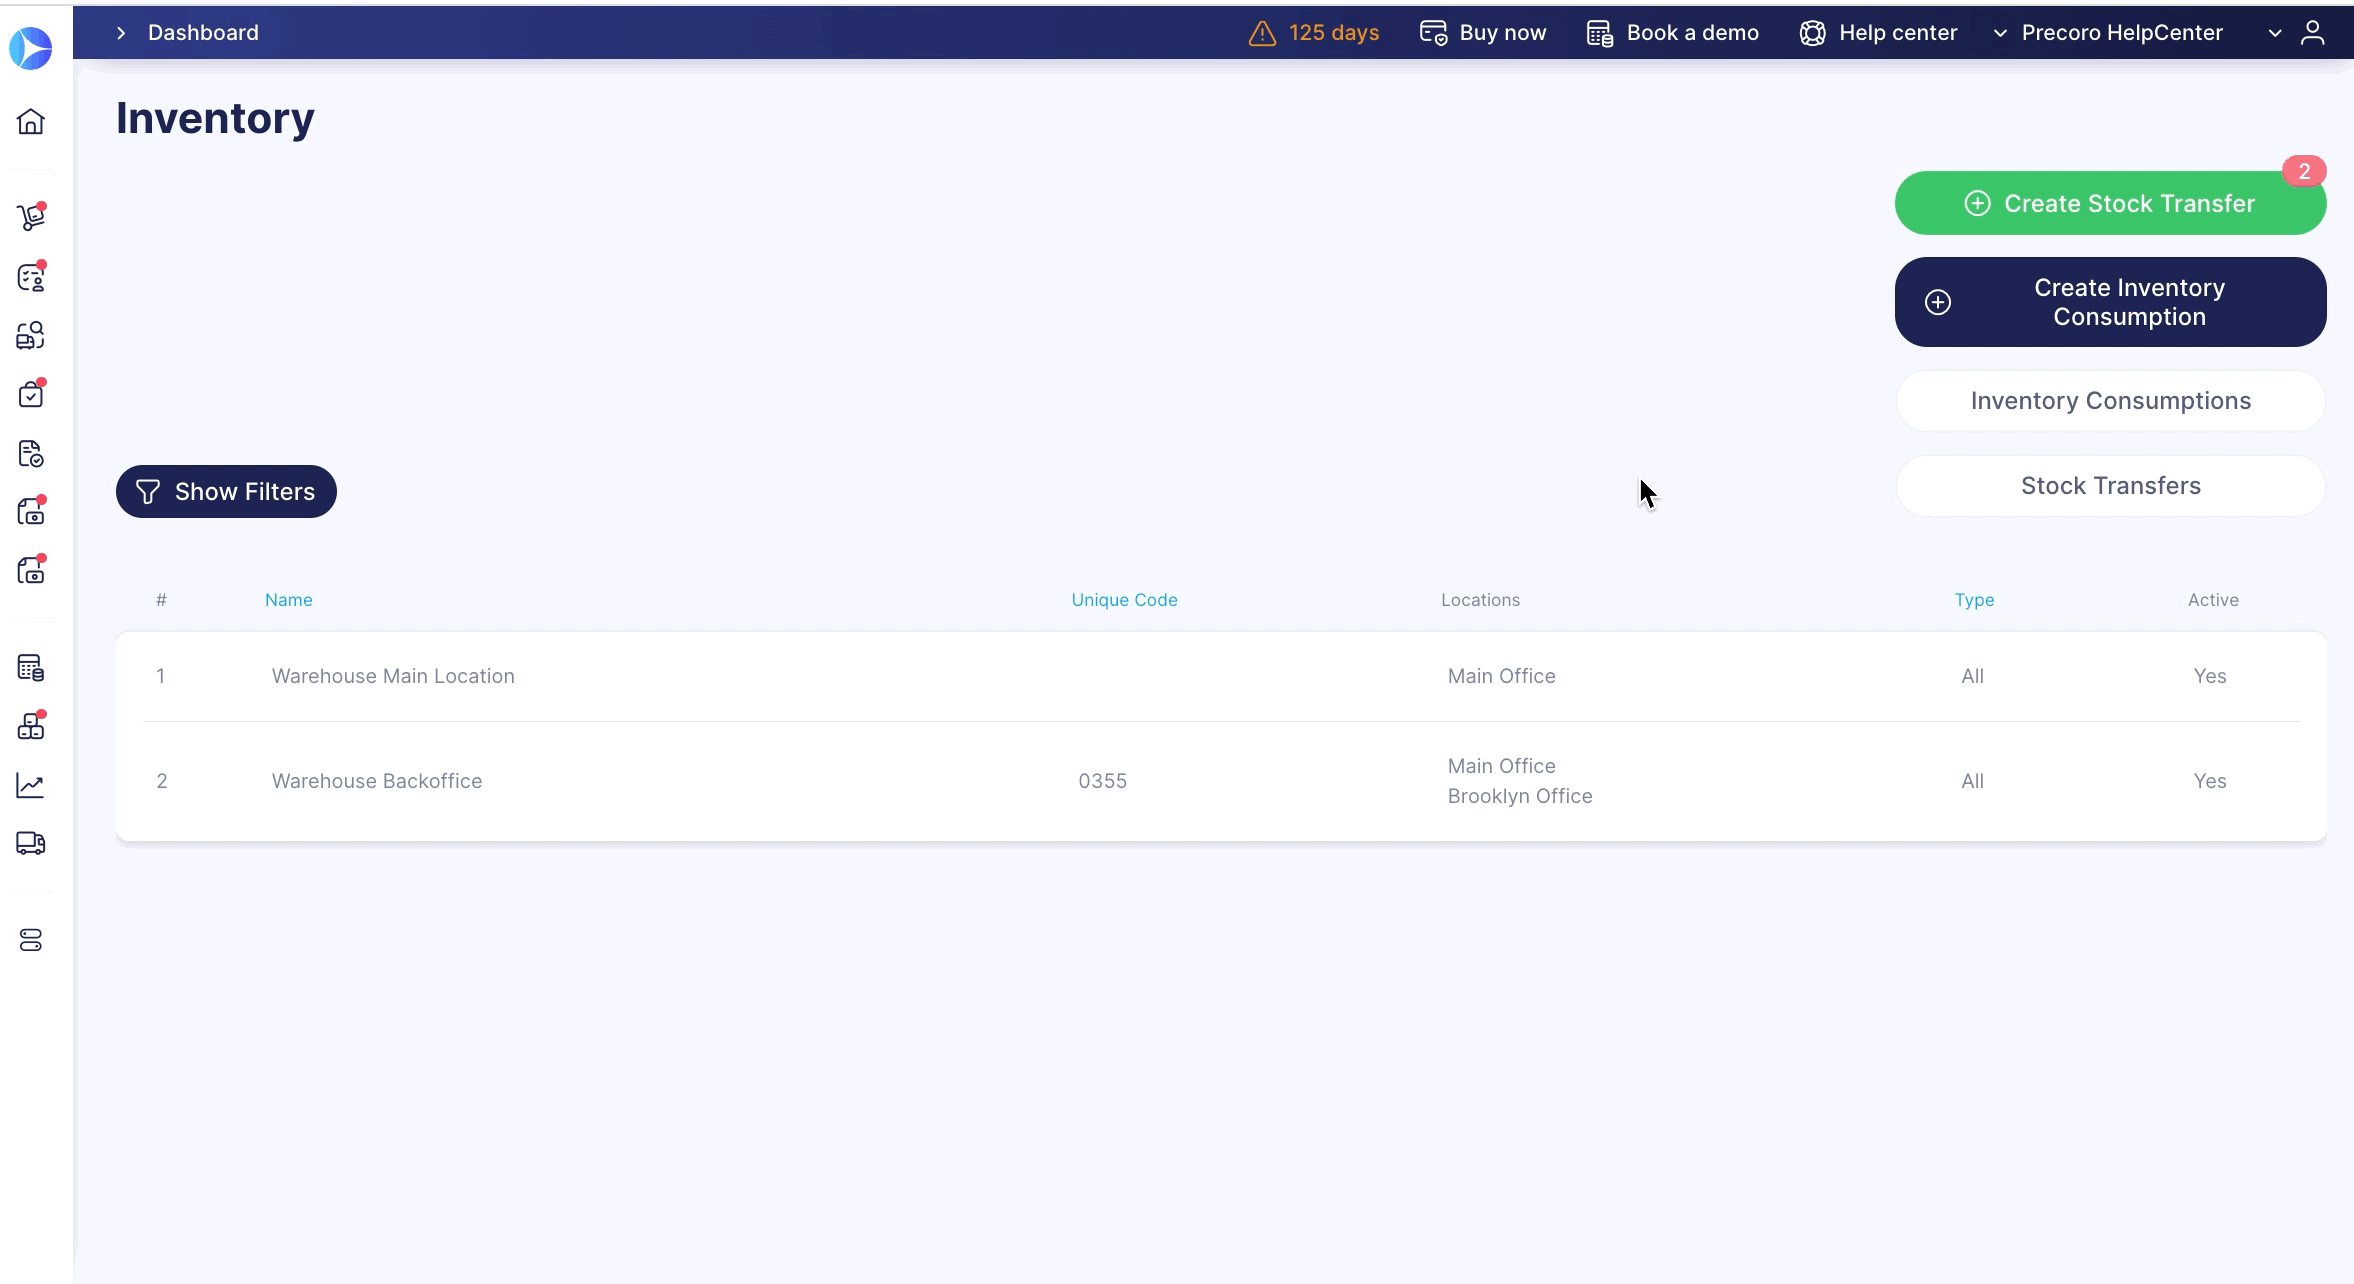This screenshot has height=1284, width=2354.
Task: Click Main Office in Warehouse Main Location row
Action: 1501,676
